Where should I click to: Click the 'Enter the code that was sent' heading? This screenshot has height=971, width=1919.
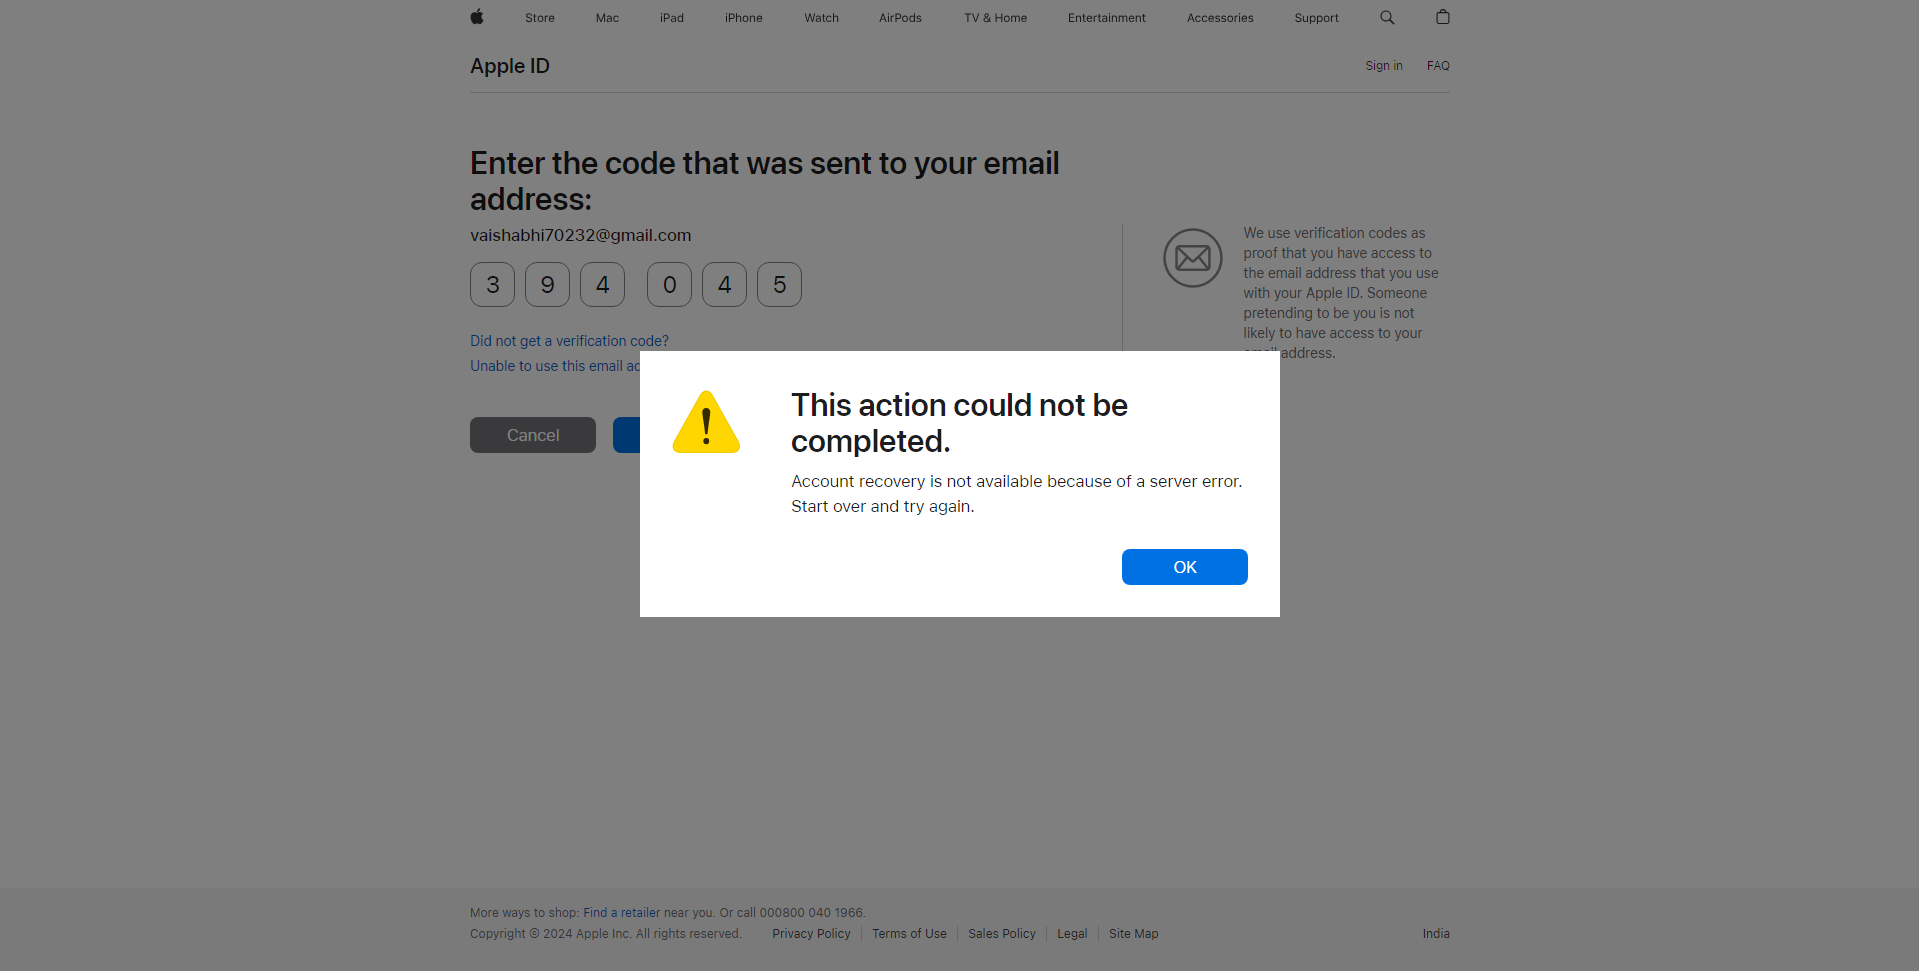pyautogui.click(x=765, y=181)
